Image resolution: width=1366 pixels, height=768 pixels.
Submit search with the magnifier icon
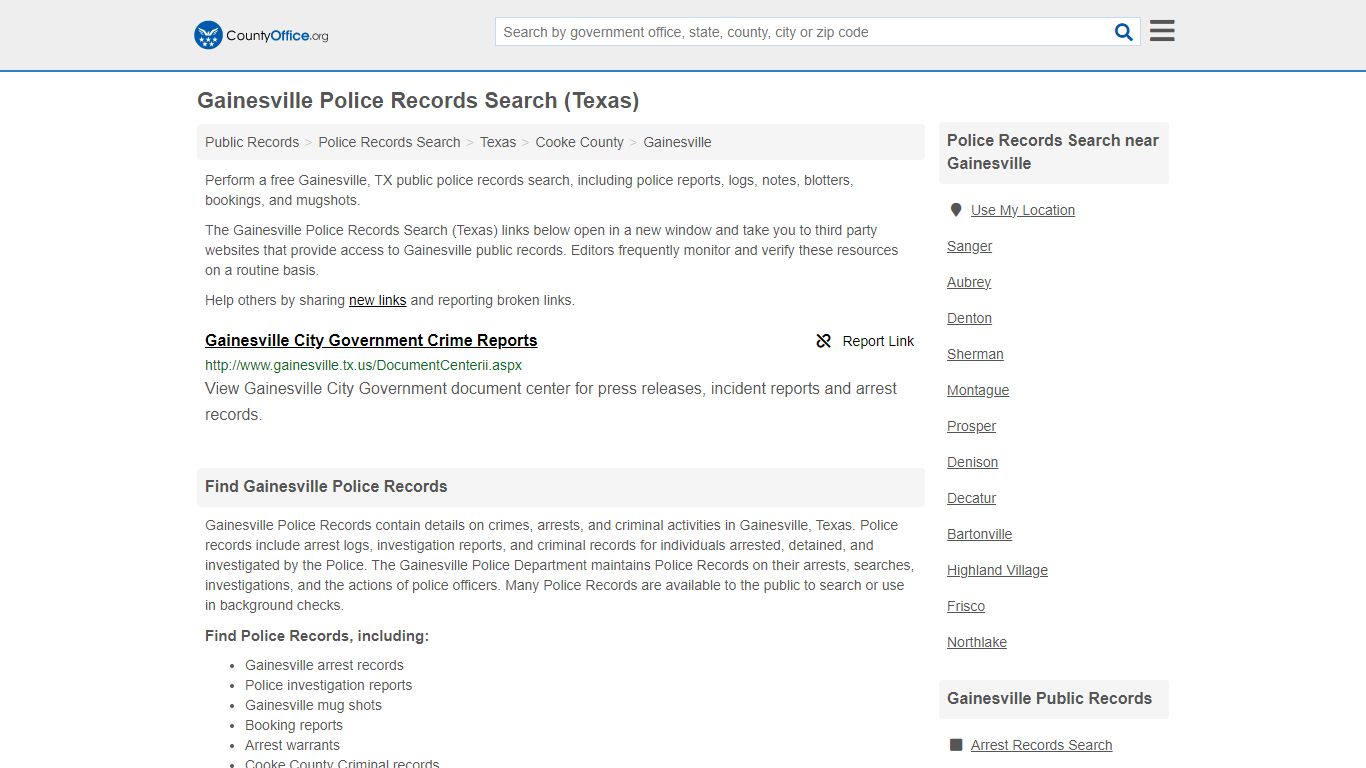[1124, 32]
